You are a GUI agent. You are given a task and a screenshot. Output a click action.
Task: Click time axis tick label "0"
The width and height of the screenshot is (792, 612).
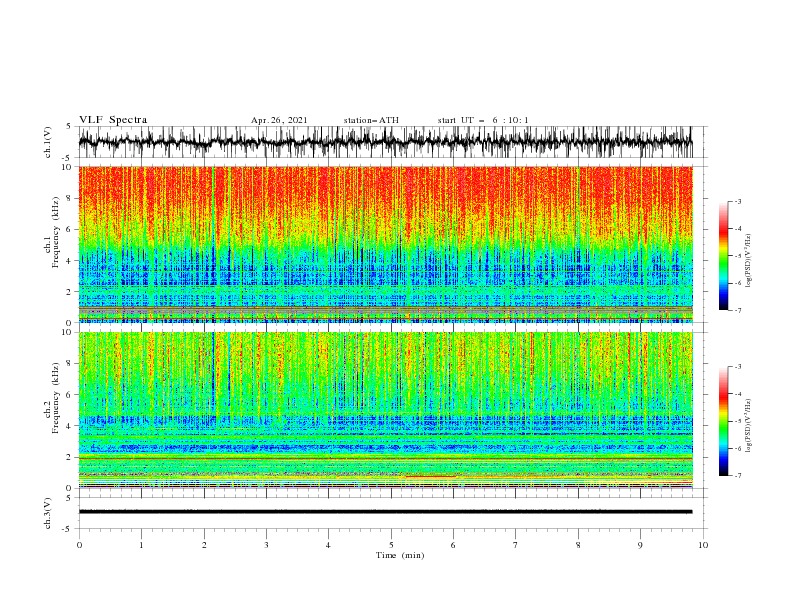[x=79, y=545]
